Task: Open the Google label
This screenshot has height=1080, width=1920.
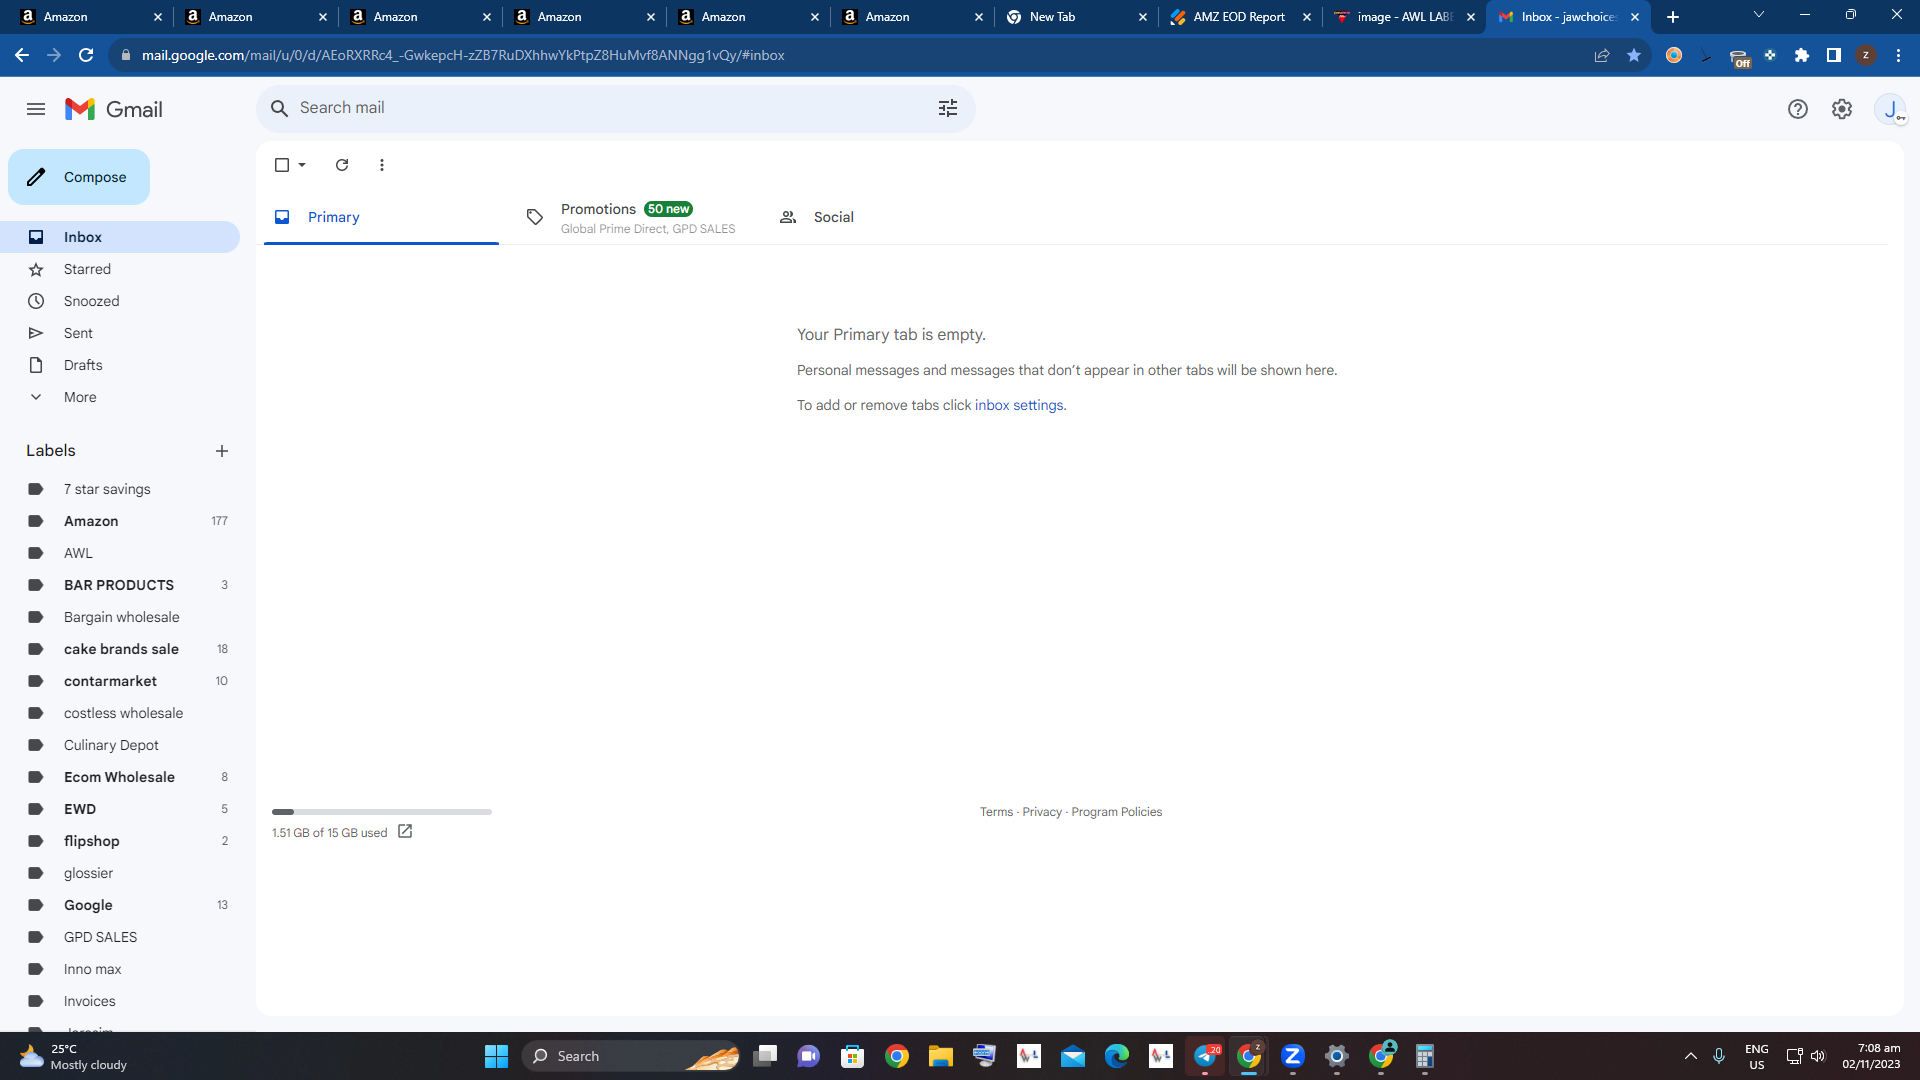Action: point(120,905)
